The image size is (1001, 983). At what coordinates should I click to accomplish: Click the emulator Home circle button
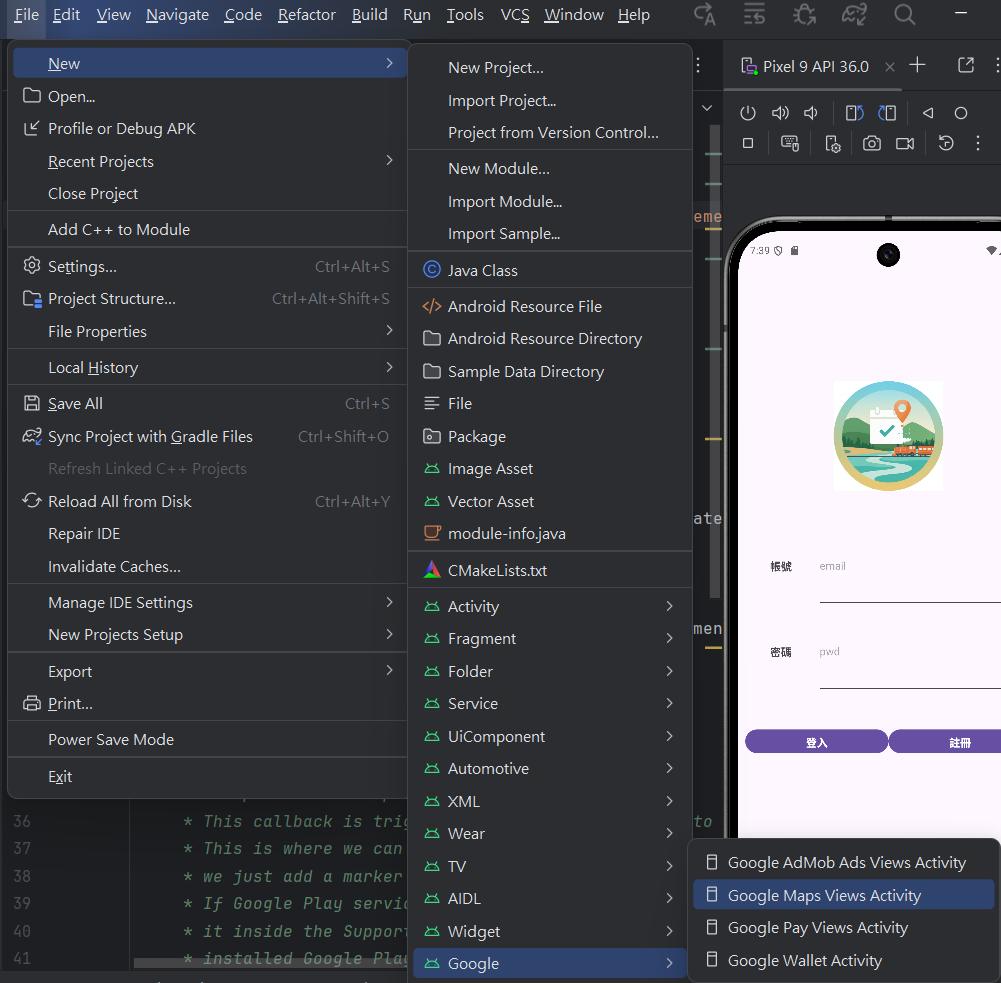960,114
